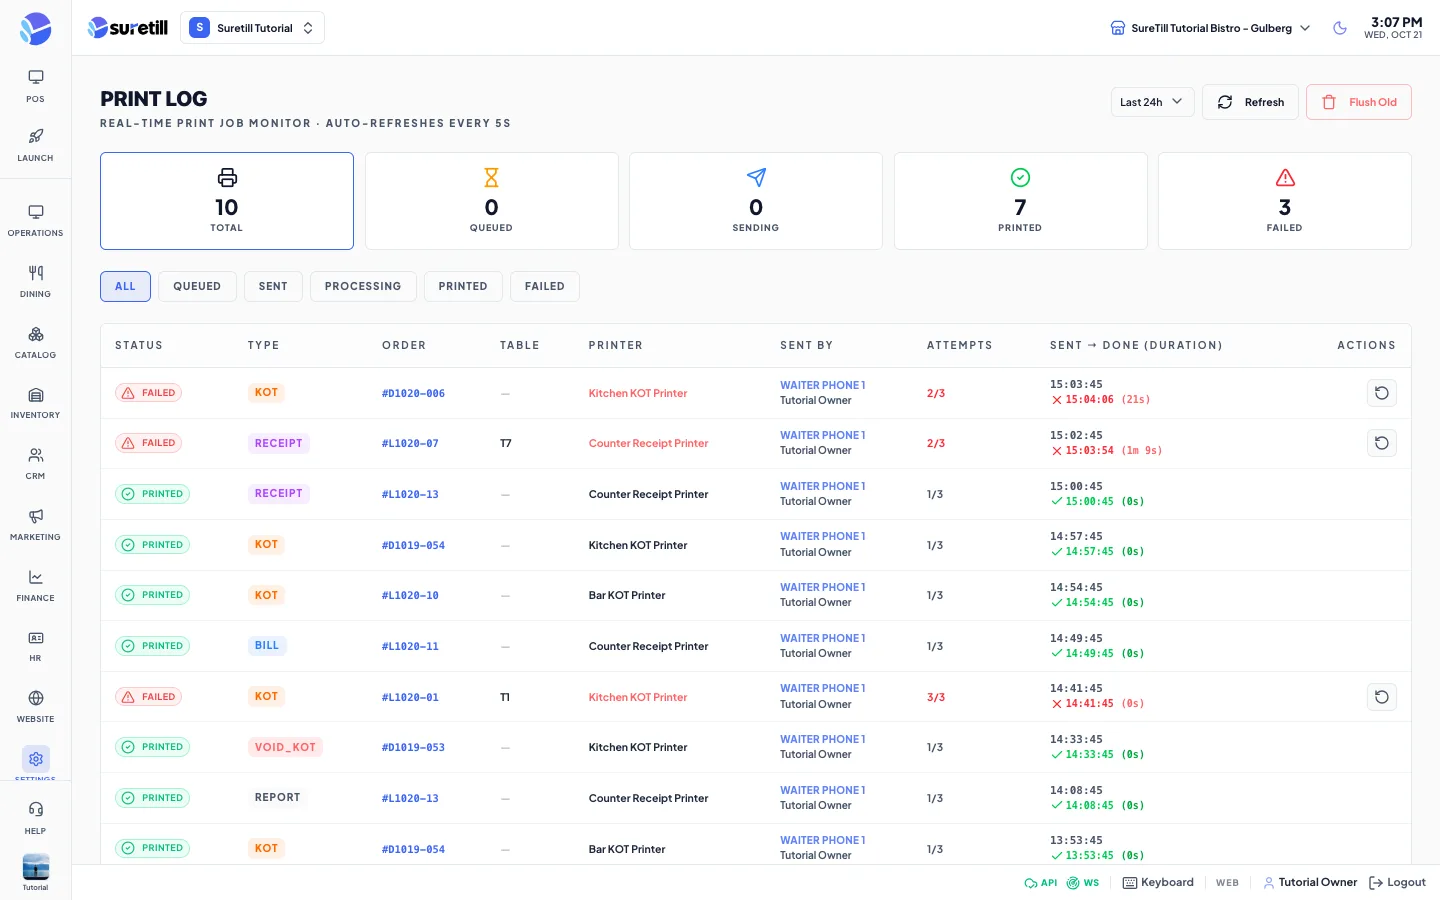
Task: Open SureTill Tutorial Bistro – Gulberg branch dropdown
Action: click(1210, 28)
